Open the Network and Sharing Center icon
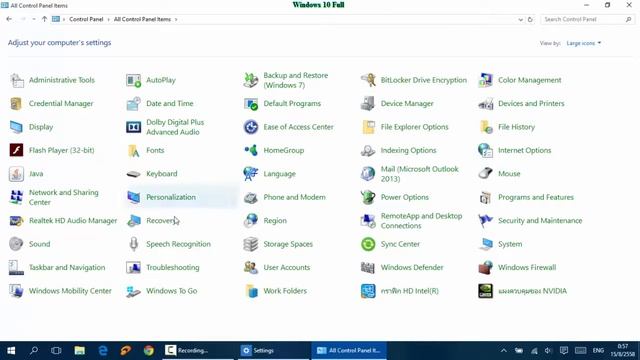Image resolution: width=640 pixels, height=360 pixels. pyautogui.click(x=17, y=197)
